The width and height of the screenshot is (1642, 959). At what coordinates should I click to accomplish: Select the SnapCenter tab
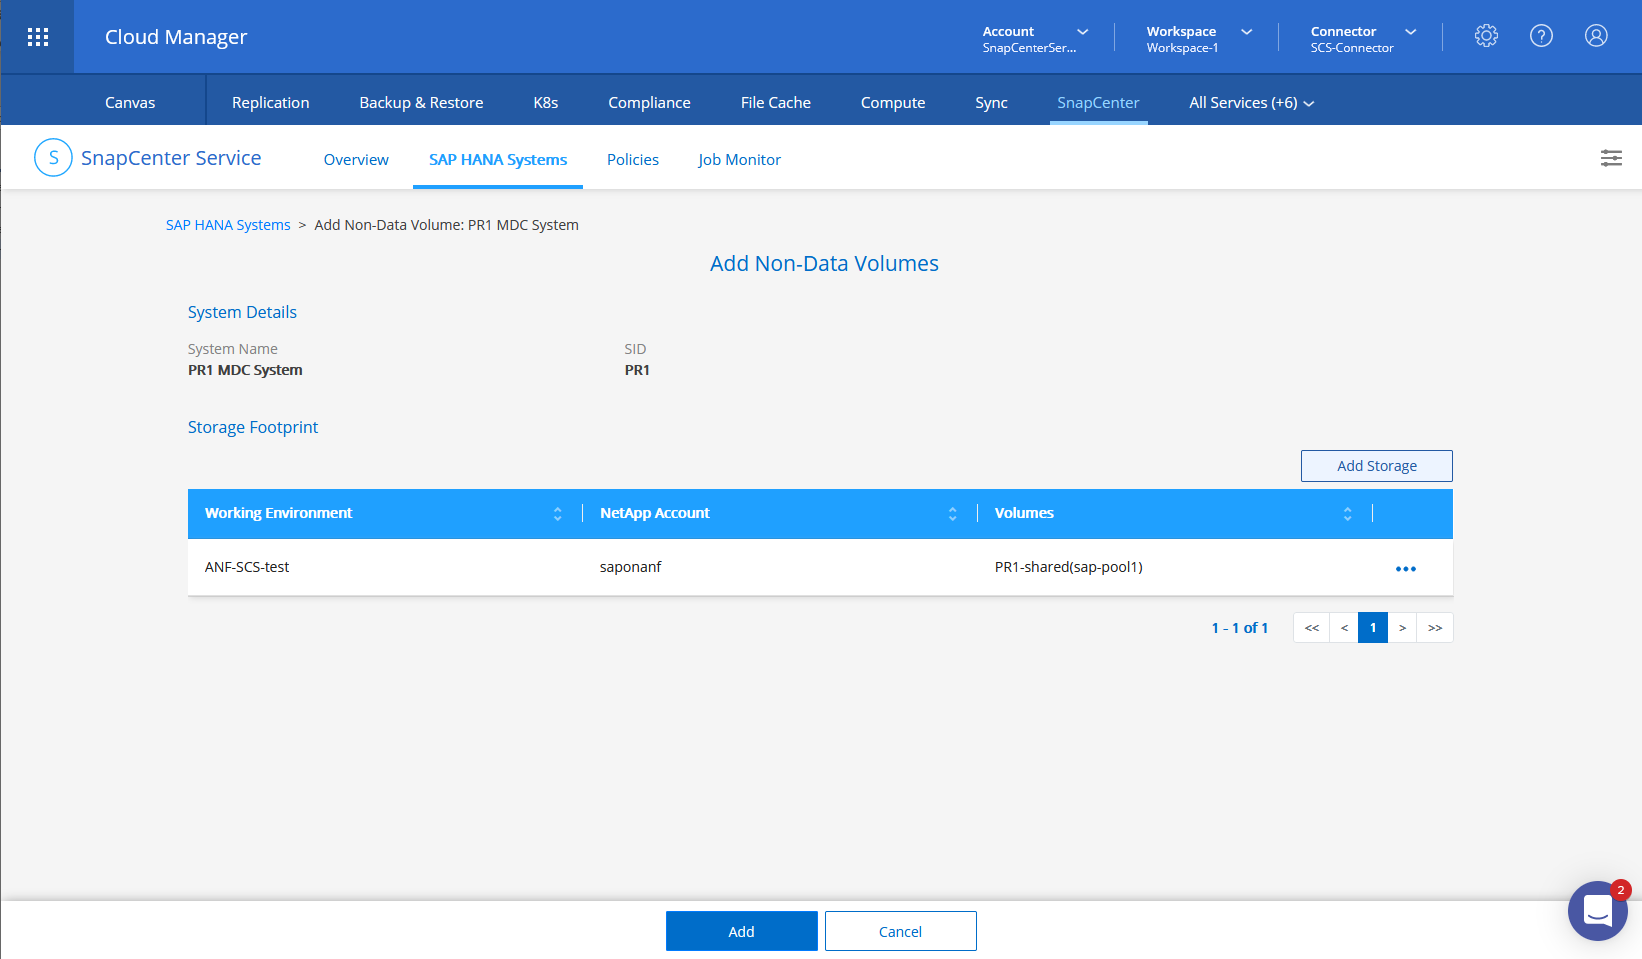(1098, 103)
